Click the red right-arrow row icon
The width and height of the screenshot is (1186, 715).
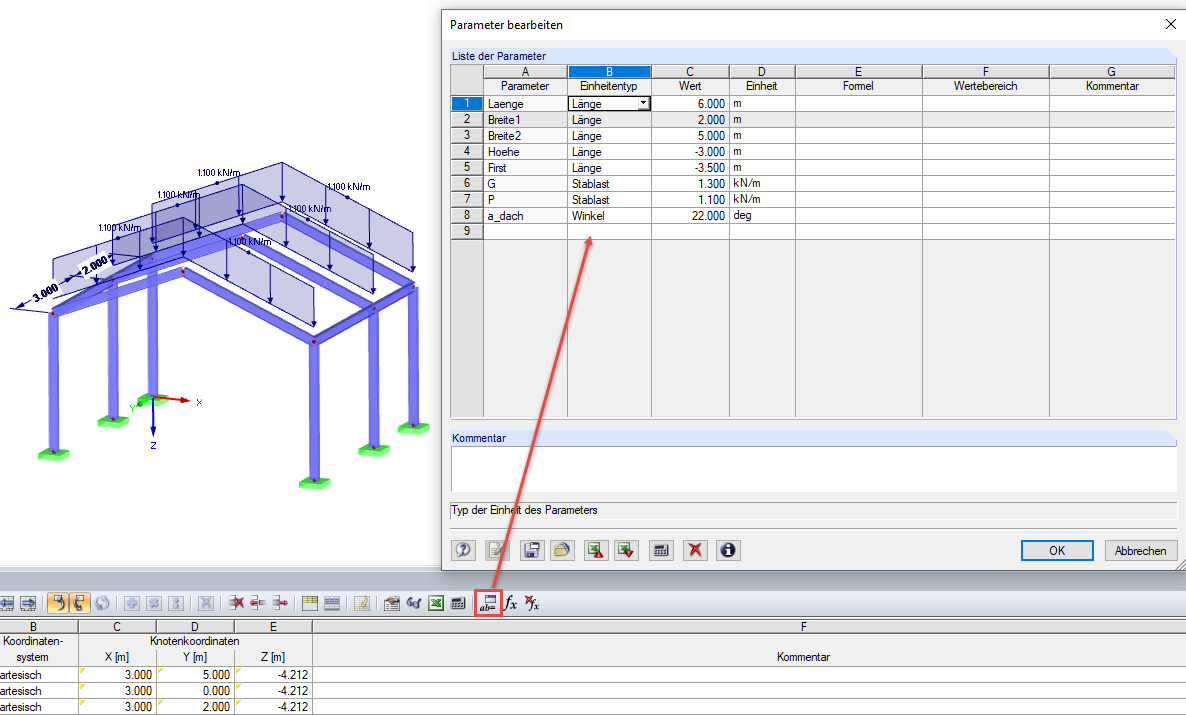click(280, 603)
